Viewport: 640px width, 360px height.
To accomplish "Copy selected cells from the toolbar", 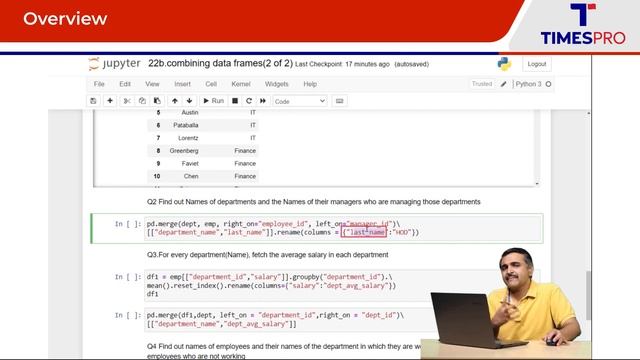I will pos(142,101).
